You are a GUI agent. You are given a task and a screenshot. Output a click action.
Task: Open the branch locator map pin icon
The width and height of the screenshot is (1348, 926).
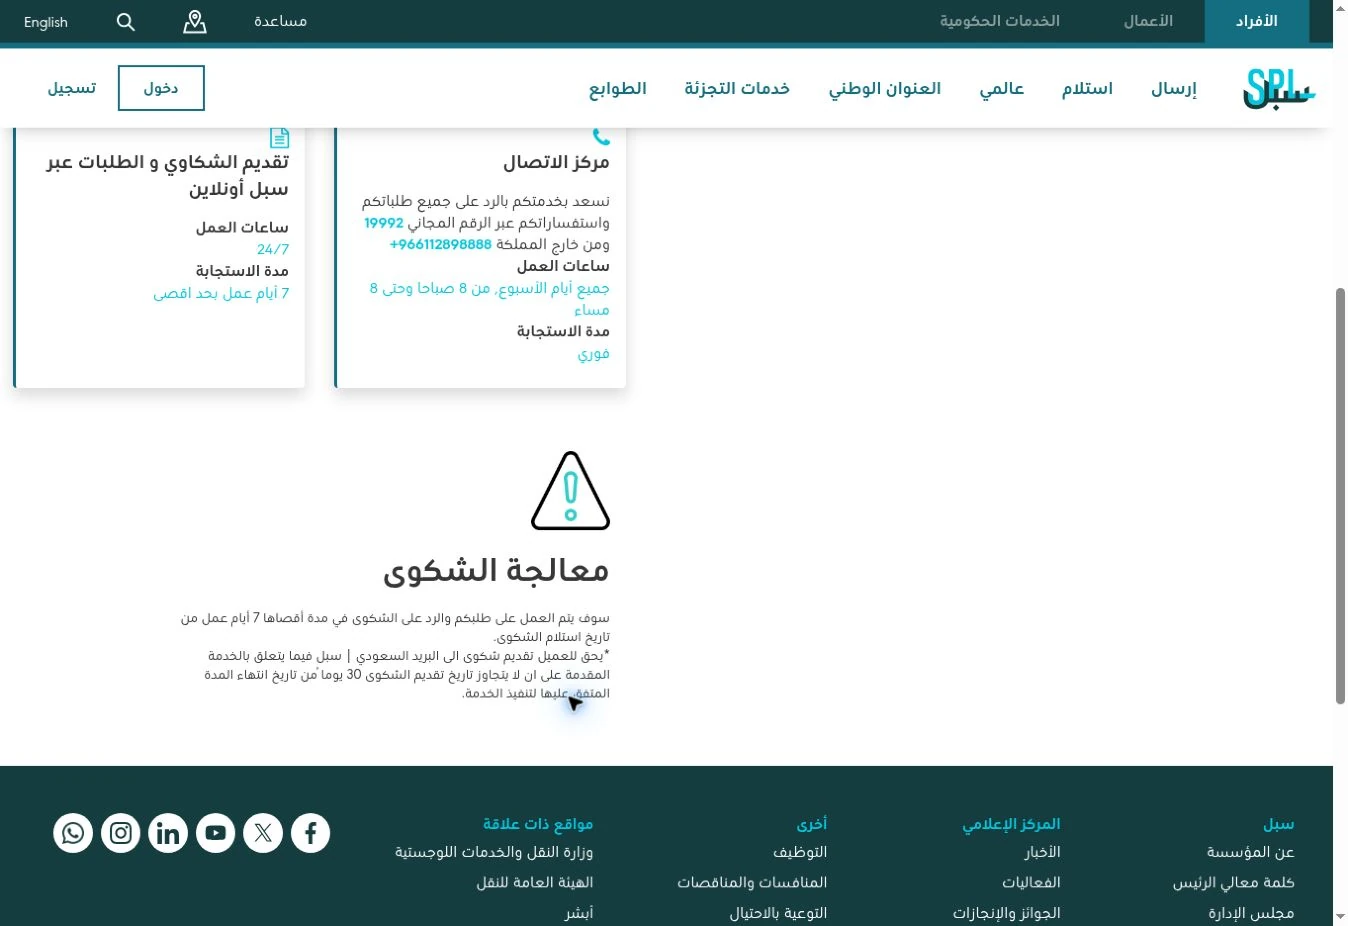click(x=195, y=22)
